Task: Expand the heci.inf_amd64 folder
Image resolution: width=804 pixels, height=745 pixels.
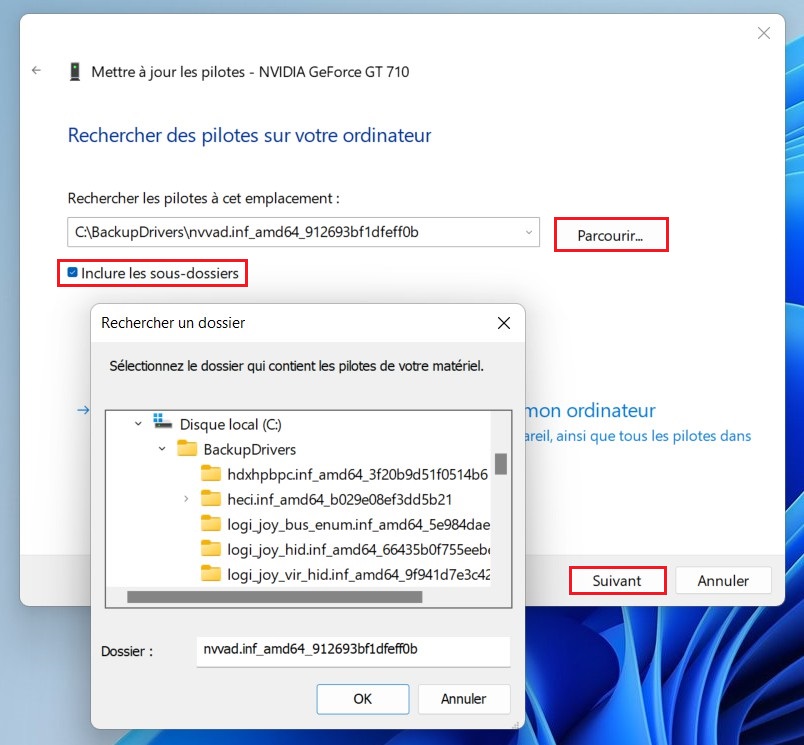Action: (x=186, y=499)
